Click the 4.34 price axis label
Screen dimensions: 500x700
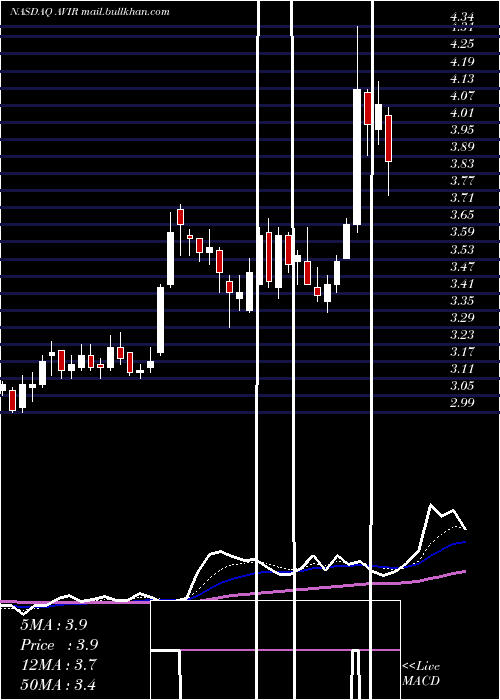[462, 18]
